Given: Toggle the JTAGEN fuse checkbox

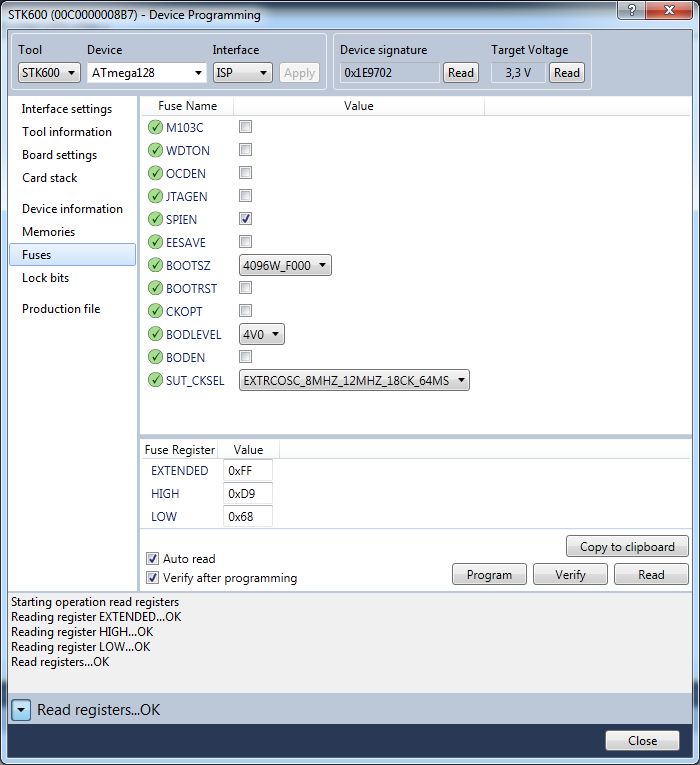Looking at the screenshot, I should 245,196.
